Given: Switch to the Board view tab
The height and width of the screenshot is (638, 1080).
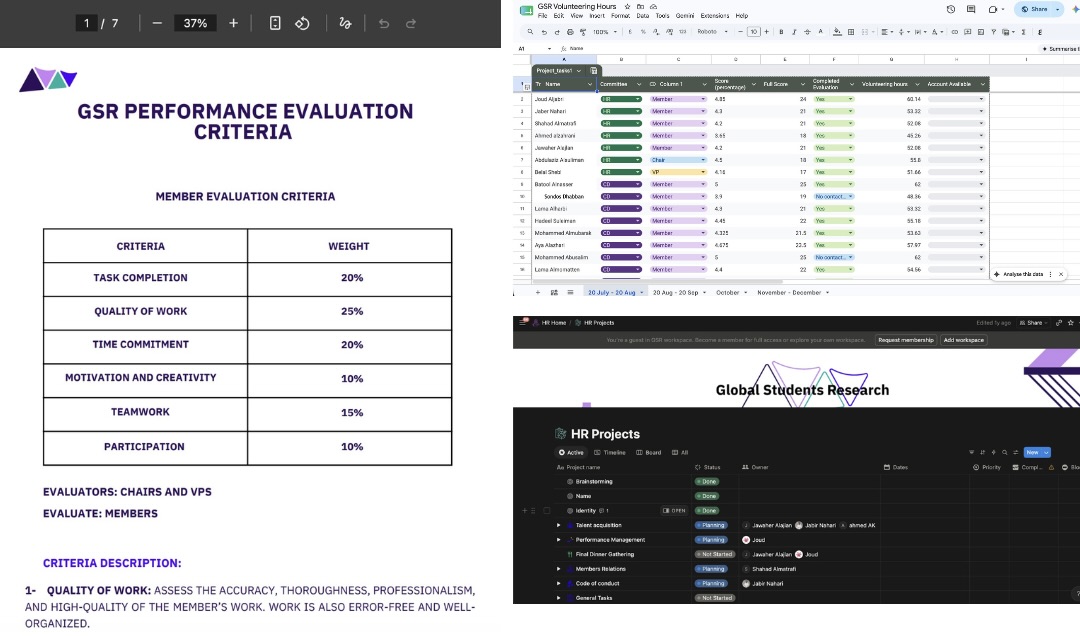Looking at the screenshot, I should click(x=649, y=453).
